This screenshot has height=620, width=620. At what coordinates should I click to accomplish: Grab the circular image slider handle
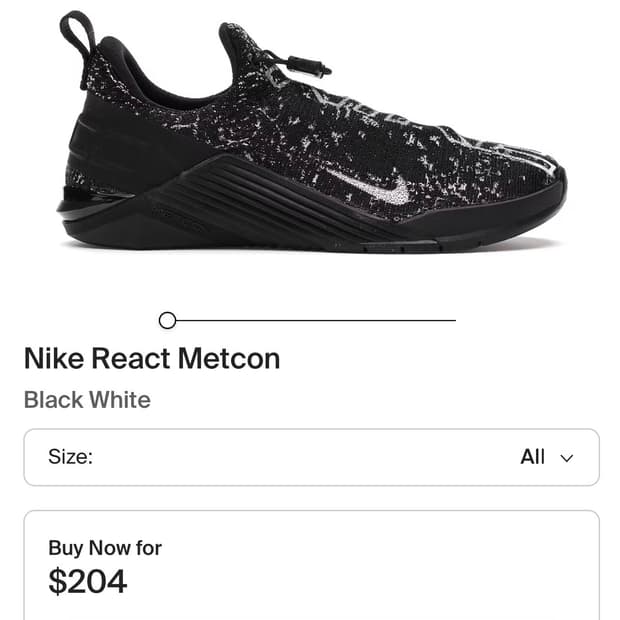click(x=167, y=320)
